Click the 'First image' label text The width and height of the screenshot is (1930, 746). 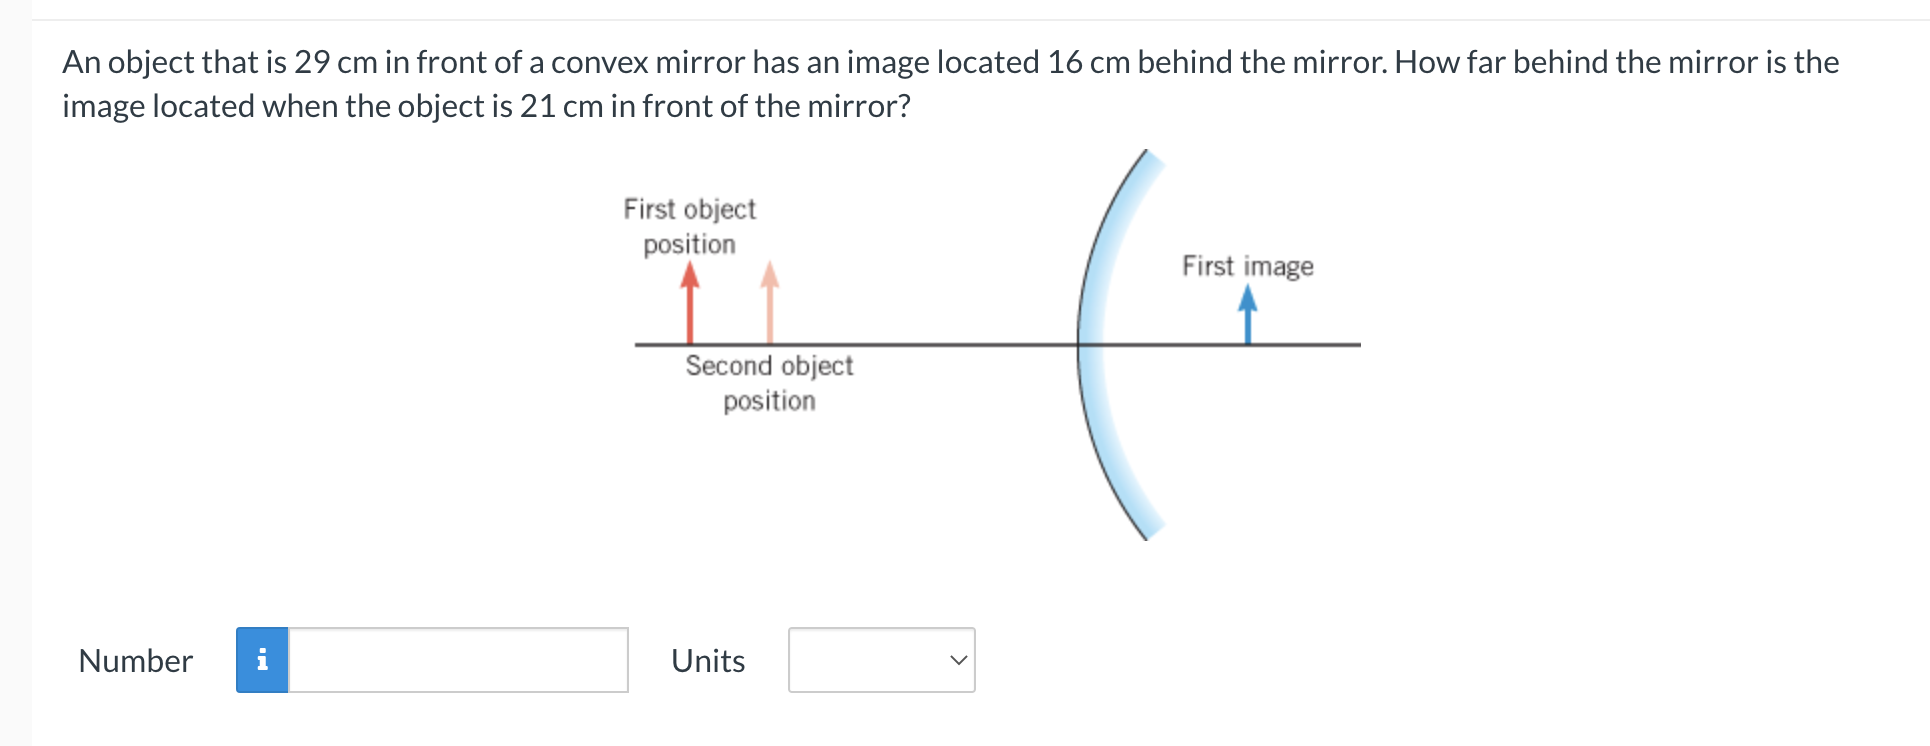point(1247,266)
